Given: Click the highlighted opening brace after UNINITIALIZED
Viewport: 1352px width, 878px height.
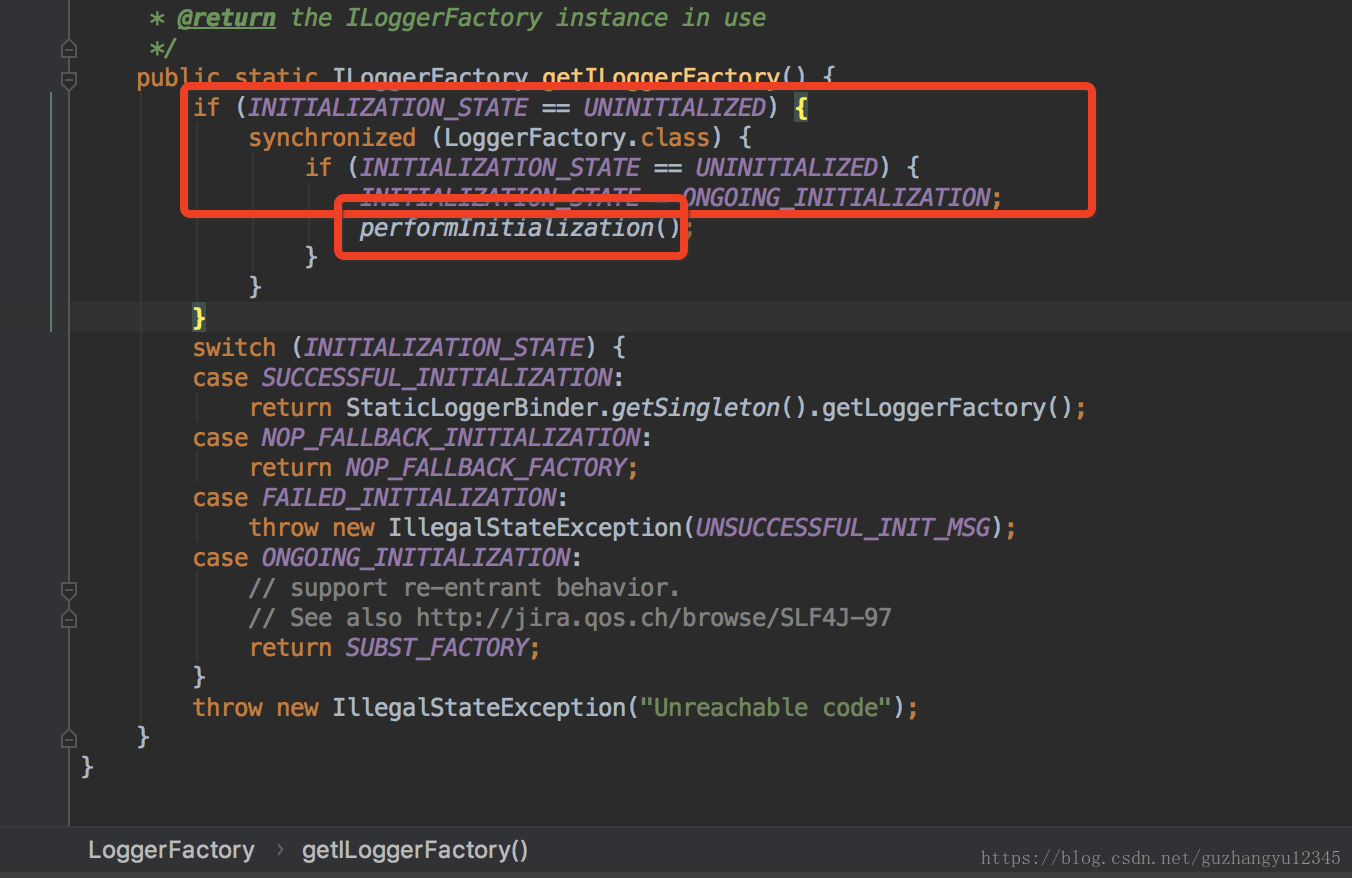Looking at the screenshot, I should [x=800, y=108].
